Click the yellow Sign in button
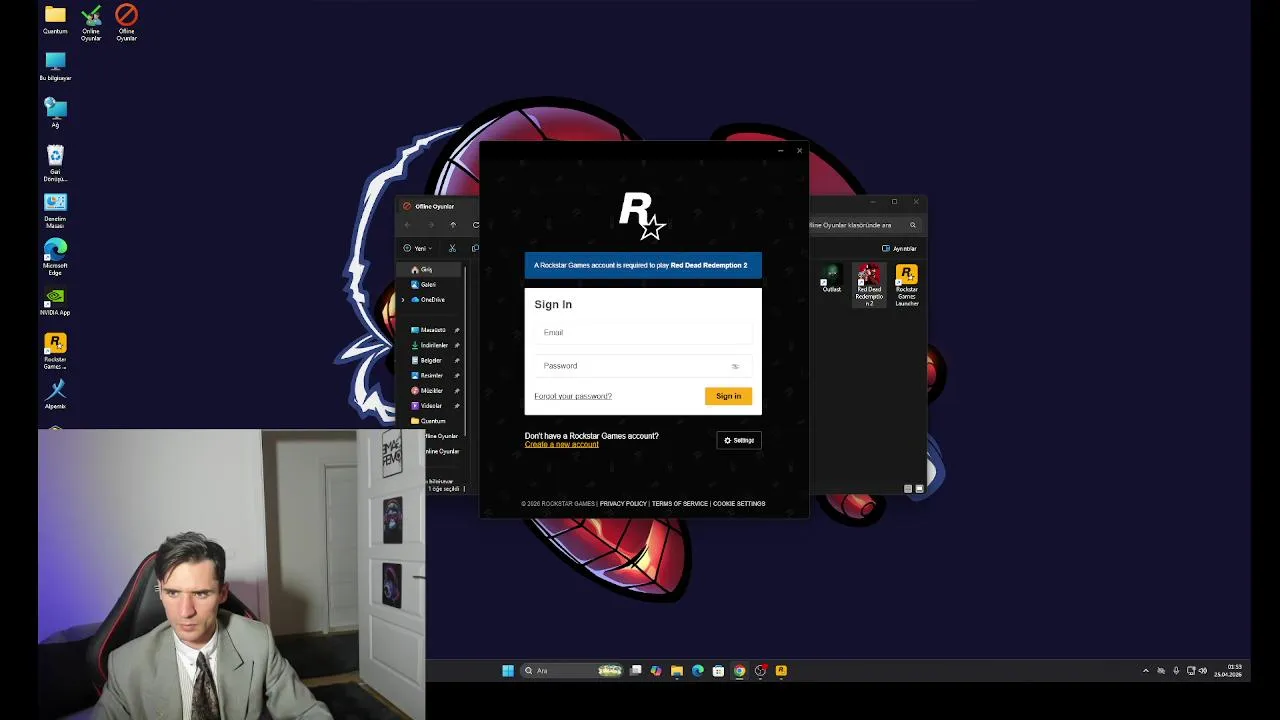The height and width of the screenshot is (720, 1280). (x=728, y=396)
